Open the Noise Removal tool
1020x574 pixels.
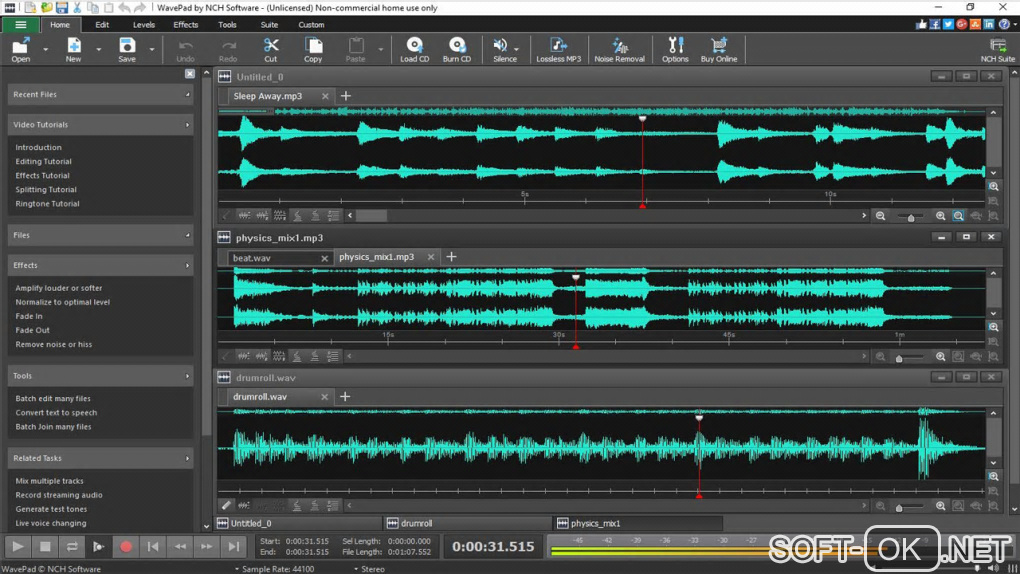tap(619, 46)
